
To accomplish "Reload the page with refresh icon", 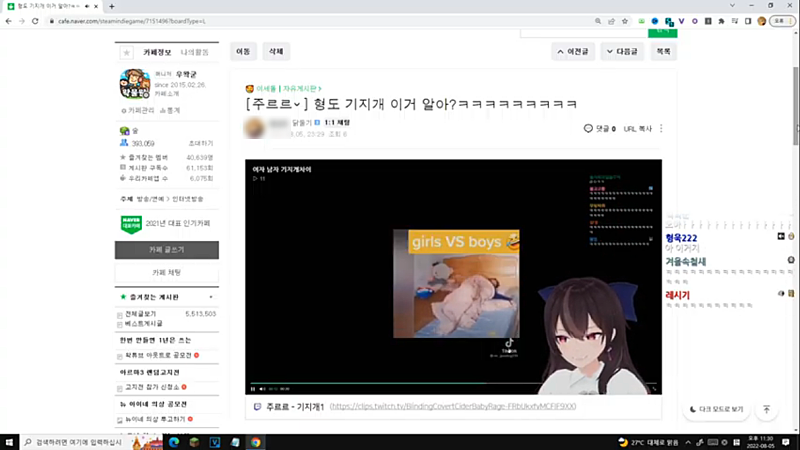I will click(x=35, y=21).
